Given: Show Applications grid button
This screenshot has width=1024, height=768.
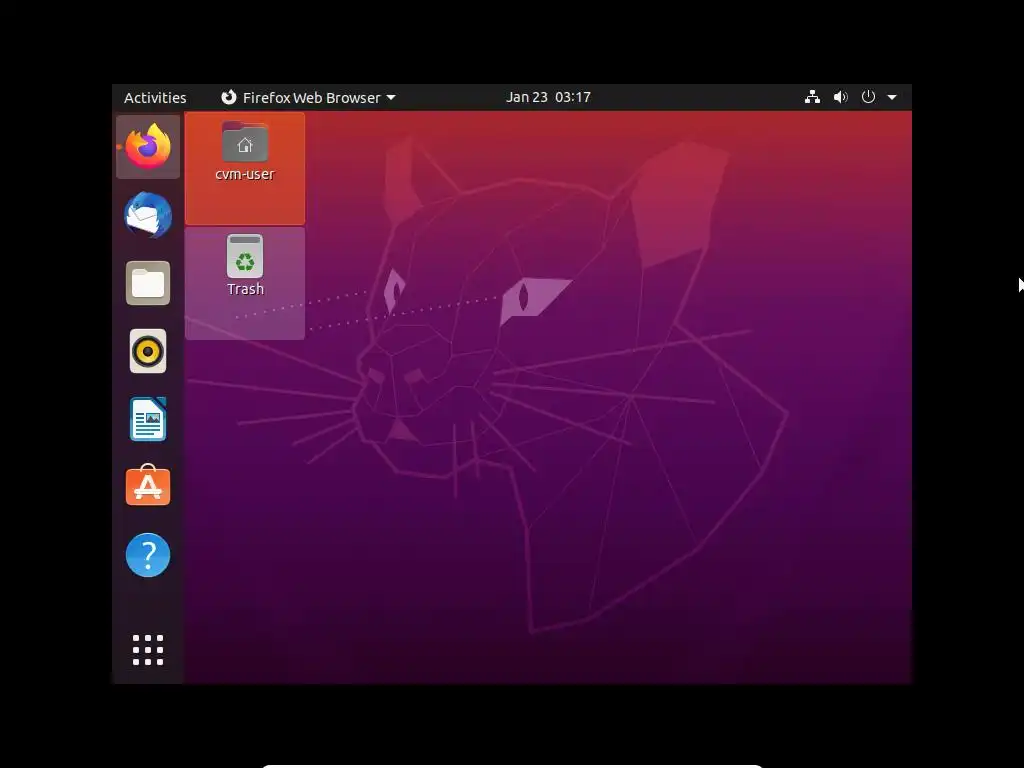Looking at the screenshot, I should [148, 650].
